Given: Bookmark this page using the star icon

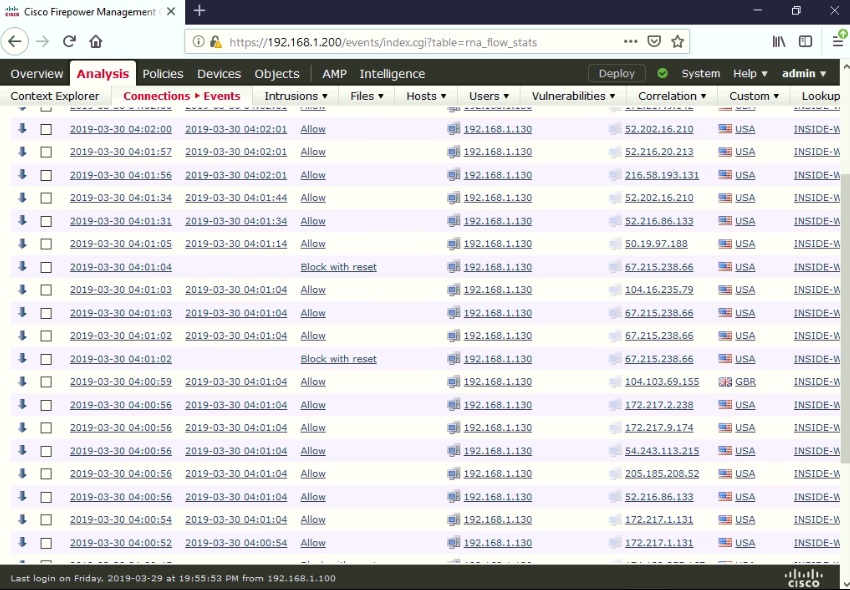Looking at the screenshot, I should point(678,42).
